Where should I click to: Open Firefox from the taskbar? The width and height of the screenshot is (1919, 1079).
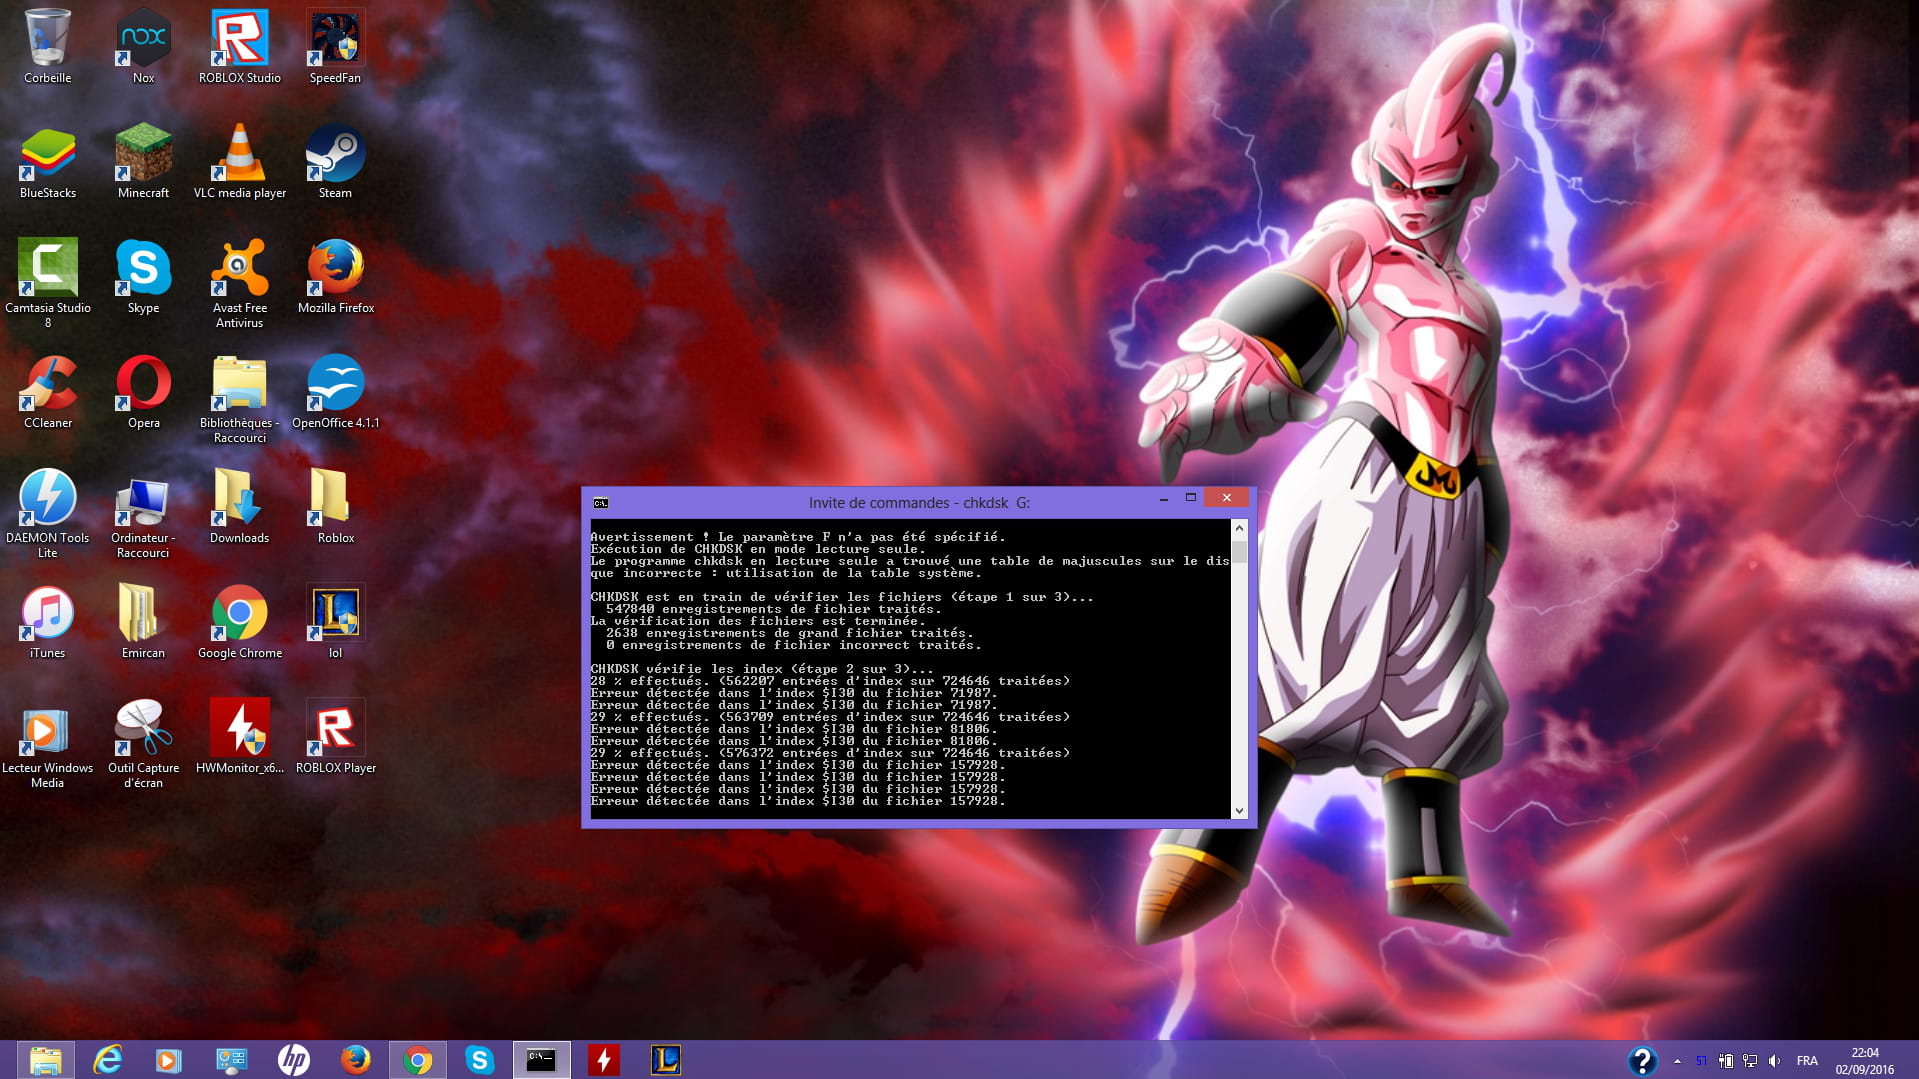click(355, 1060)
